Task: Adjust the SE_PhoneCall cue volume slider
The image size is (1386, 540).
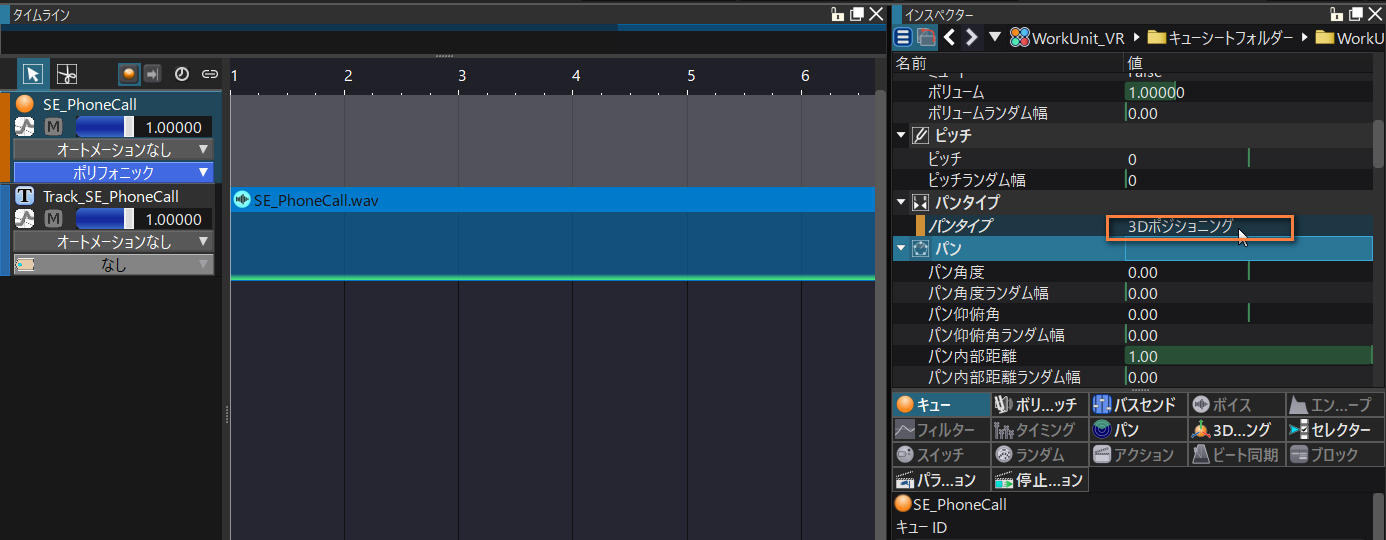Action: pos(105,127)
